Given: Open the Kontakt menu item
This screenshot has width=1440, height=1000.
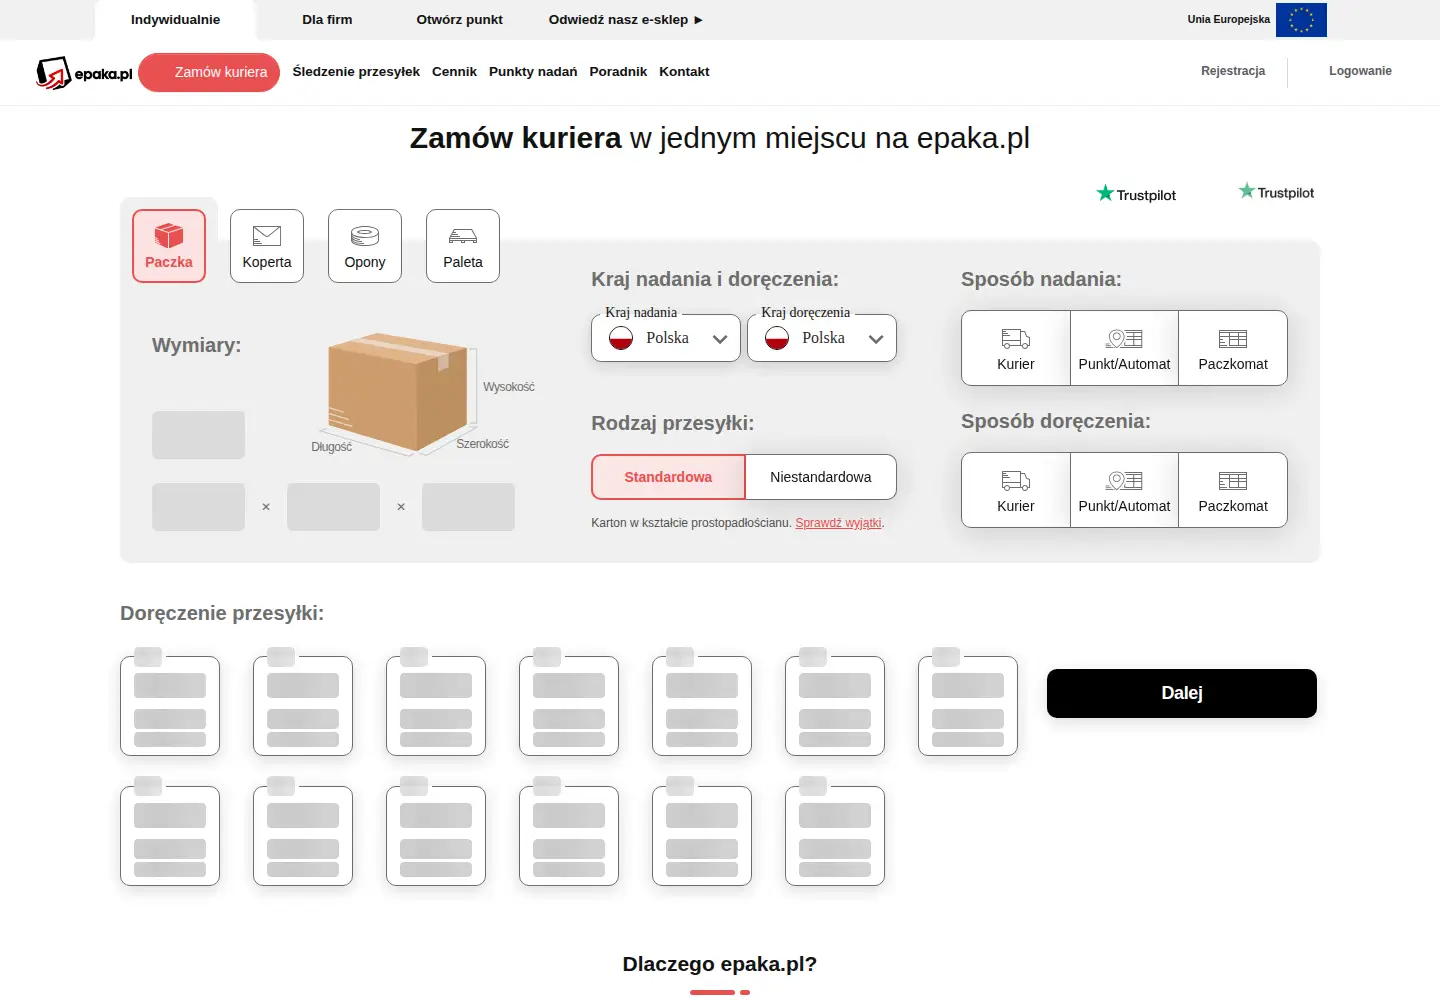Looking at the screenshot, I should (x=684, y=72).
